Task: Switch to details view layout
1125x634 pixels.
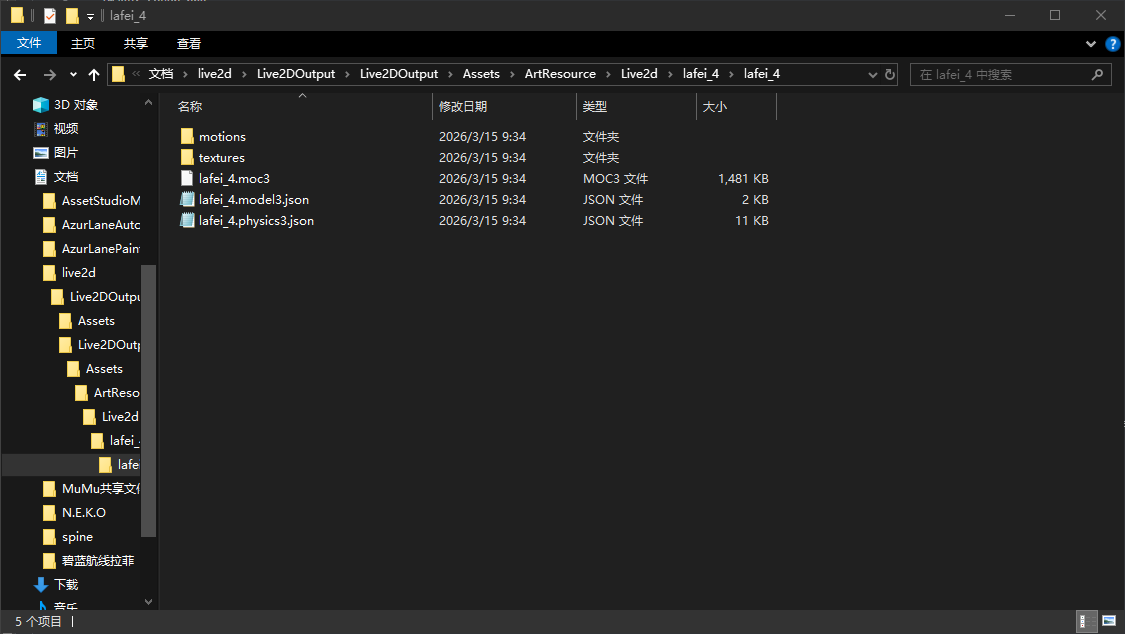Action: [1086, 622]
